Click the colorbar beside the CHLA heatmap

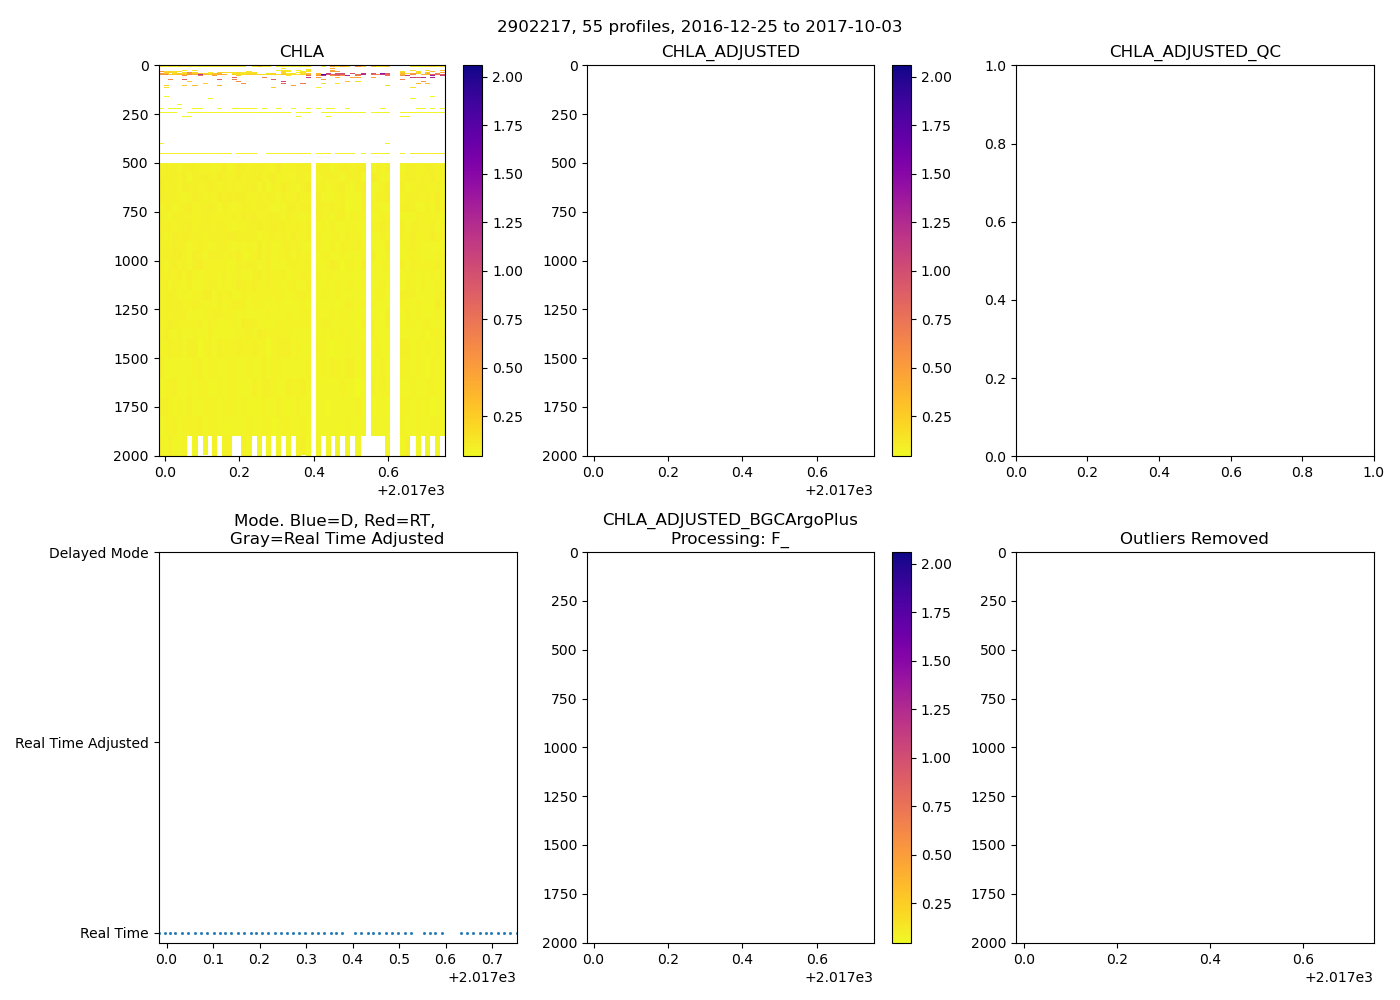(472, 260)
